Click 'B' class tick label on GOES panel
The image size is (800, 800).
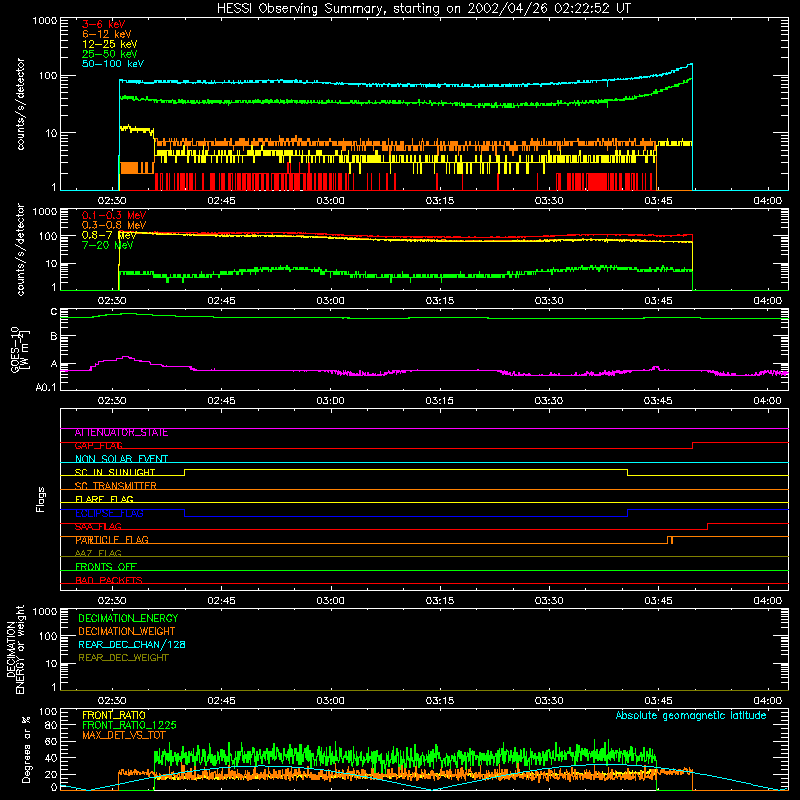point(54,336)
